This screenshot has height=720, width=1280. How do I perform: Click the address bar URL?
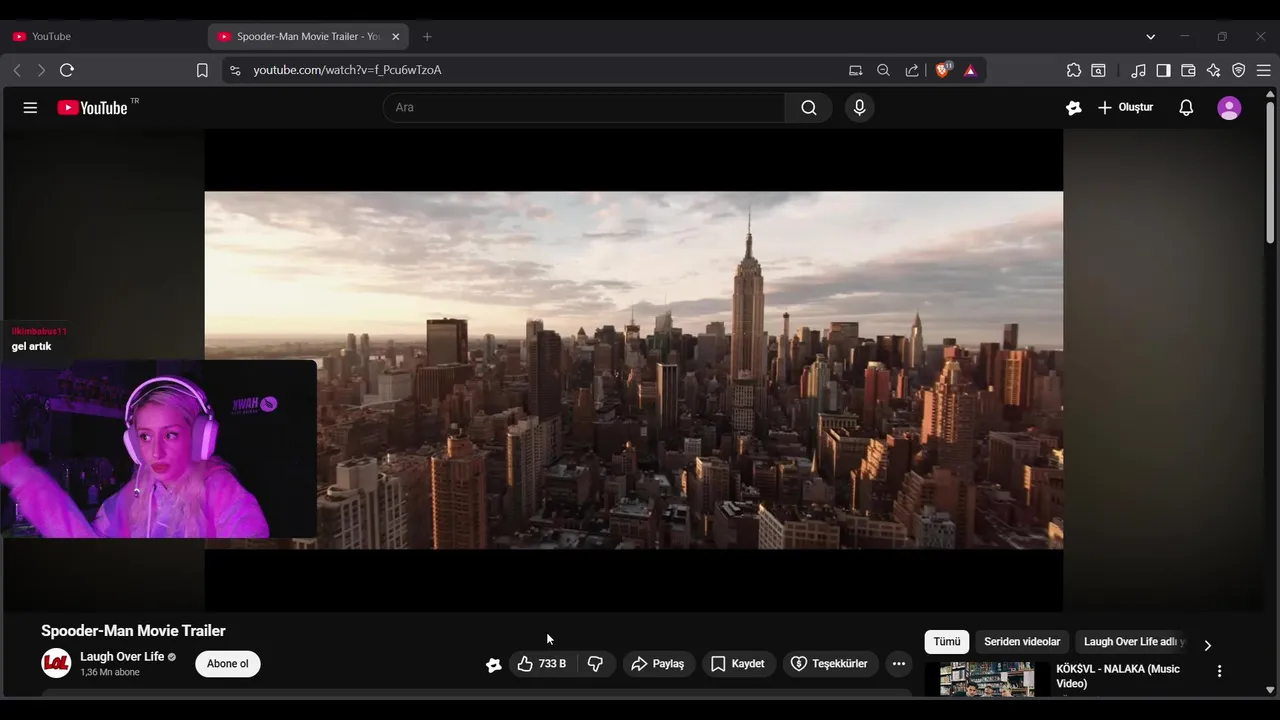click(x=347, y=70)
